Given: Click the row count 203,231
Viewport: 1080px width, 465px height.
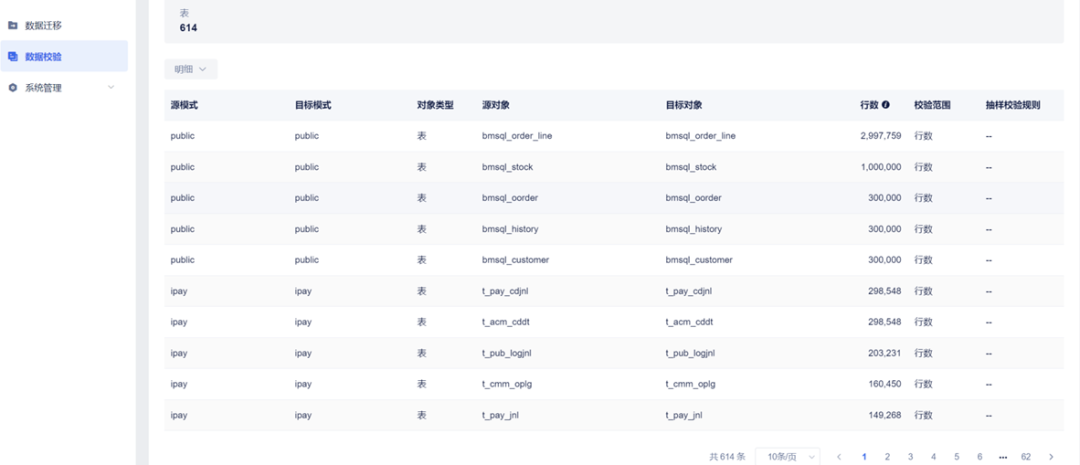Looking at the screenshot, I should [884, 353].
